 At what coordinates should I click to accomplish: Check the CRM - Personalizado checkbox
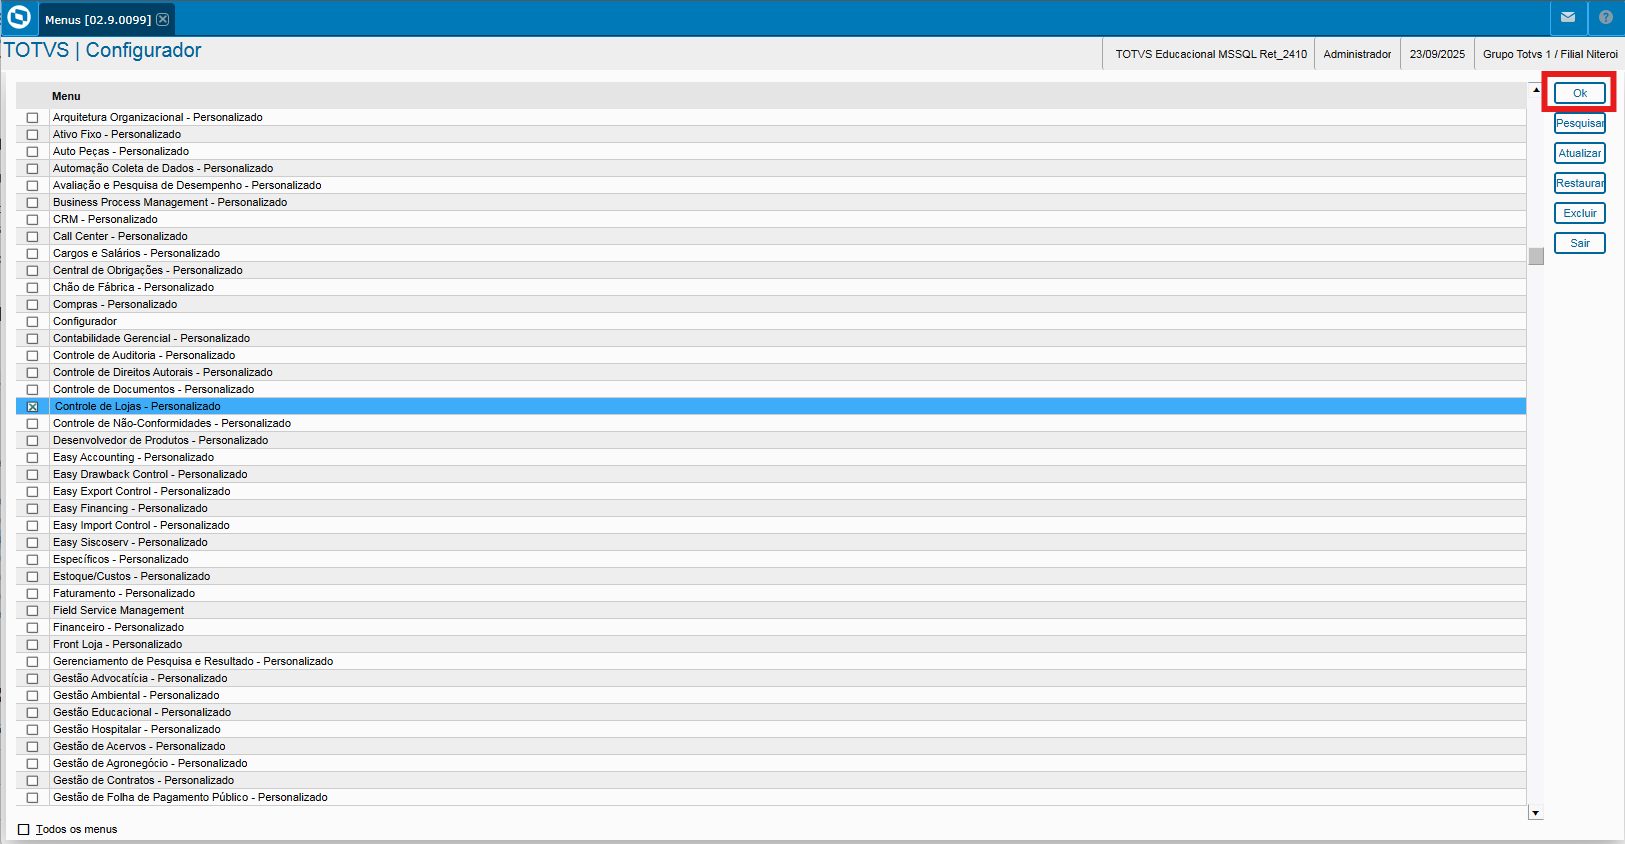[32, 220]
